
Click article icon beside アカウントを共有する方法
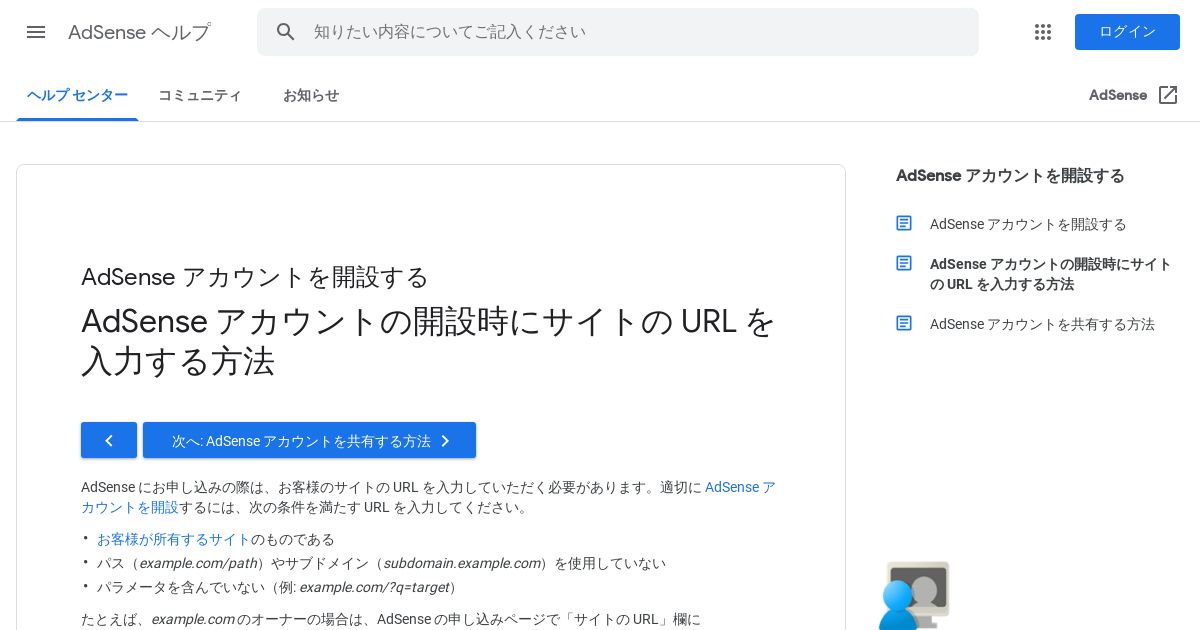pos(904,323)
